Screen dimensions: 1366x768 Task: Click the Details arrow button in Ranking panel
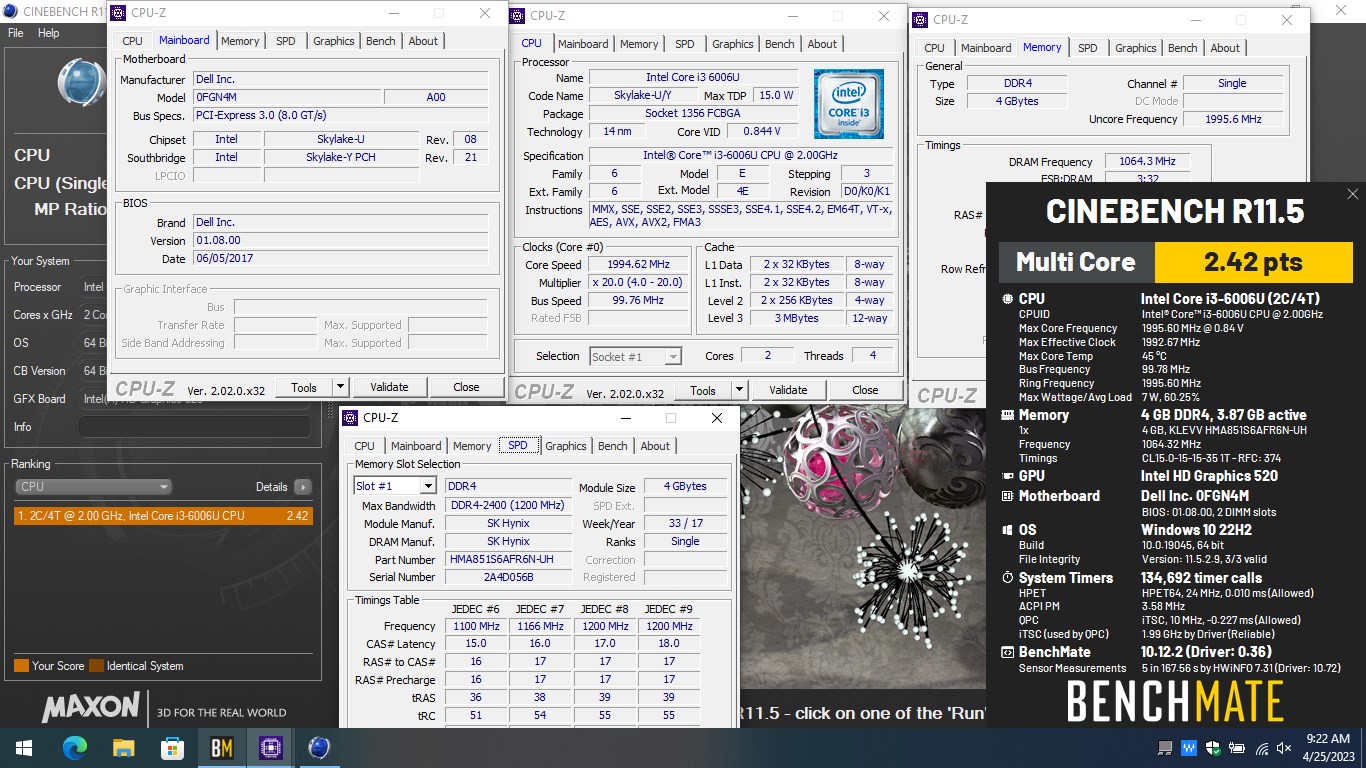pyautogui.click(x=303, y=487)
